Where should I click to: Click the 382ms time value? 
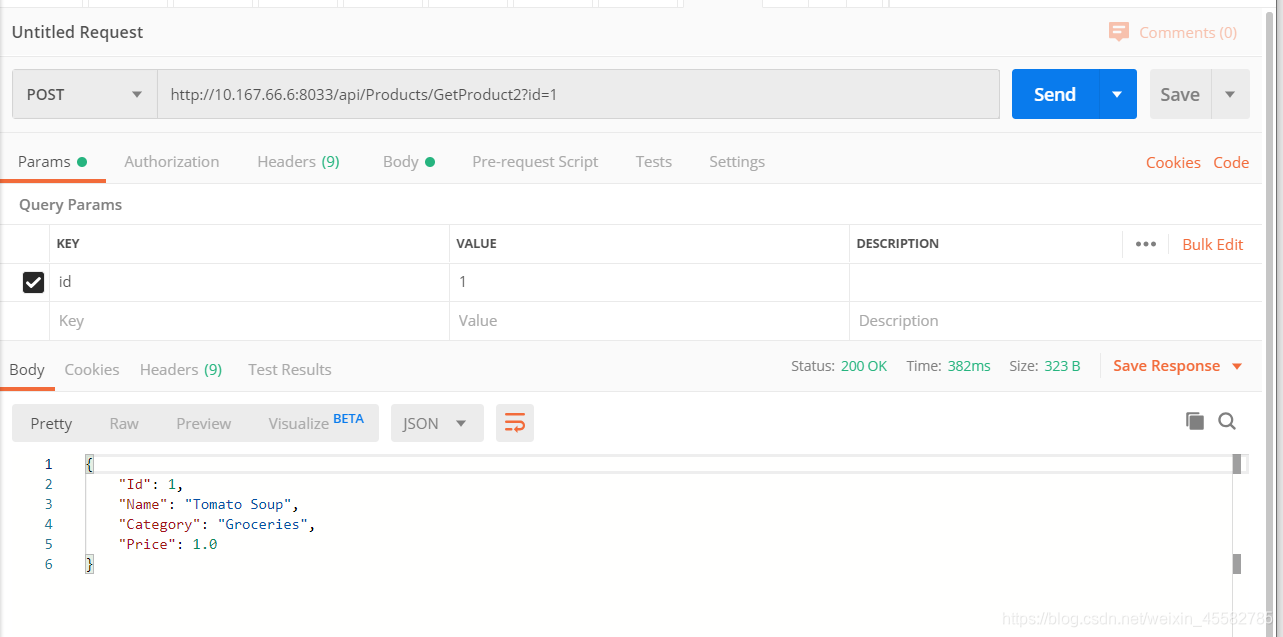pyautogui.click(x=969, y=366)
